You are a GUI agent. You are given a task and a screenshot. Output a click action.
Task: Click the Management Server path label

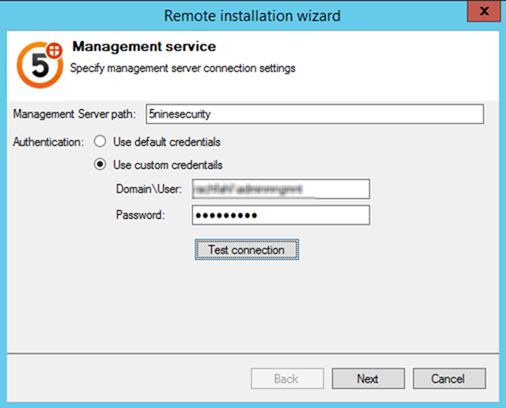[74, 114]
